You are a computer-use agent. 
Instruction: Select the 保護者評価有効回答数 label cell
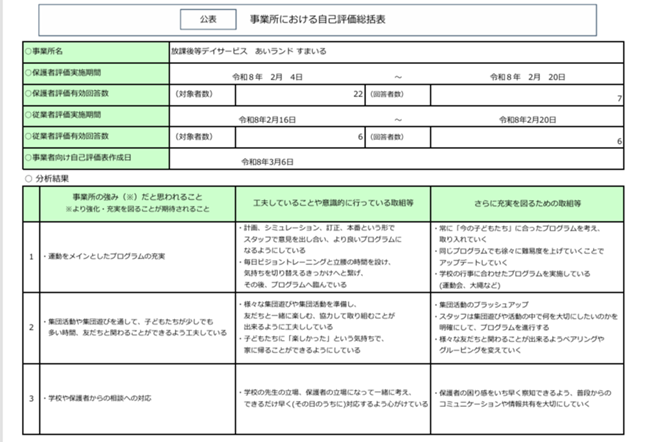click(95, 96)
